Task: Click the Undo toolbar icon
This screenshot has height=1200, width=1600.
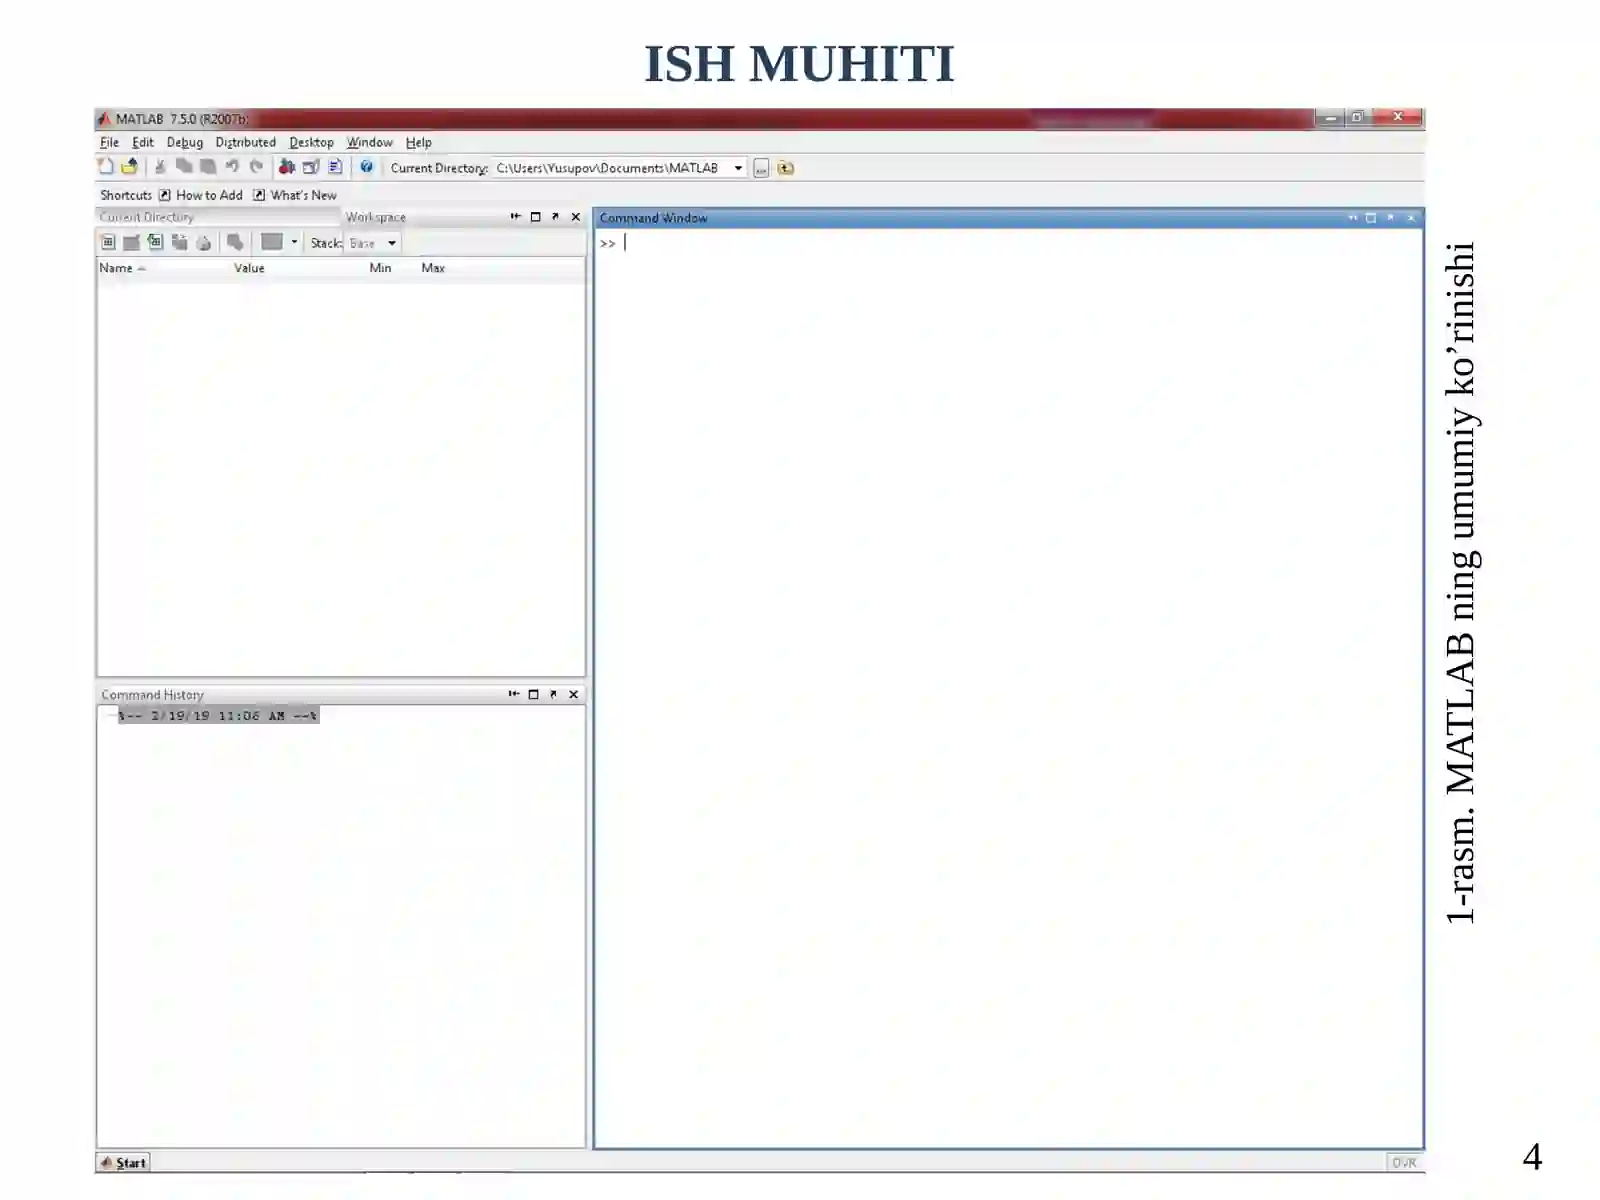Action: point(232,167)
